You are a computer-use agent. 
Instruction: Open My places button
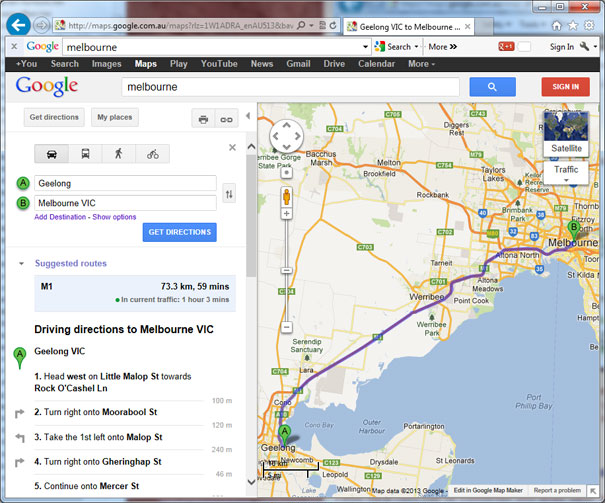pos(115,117)
